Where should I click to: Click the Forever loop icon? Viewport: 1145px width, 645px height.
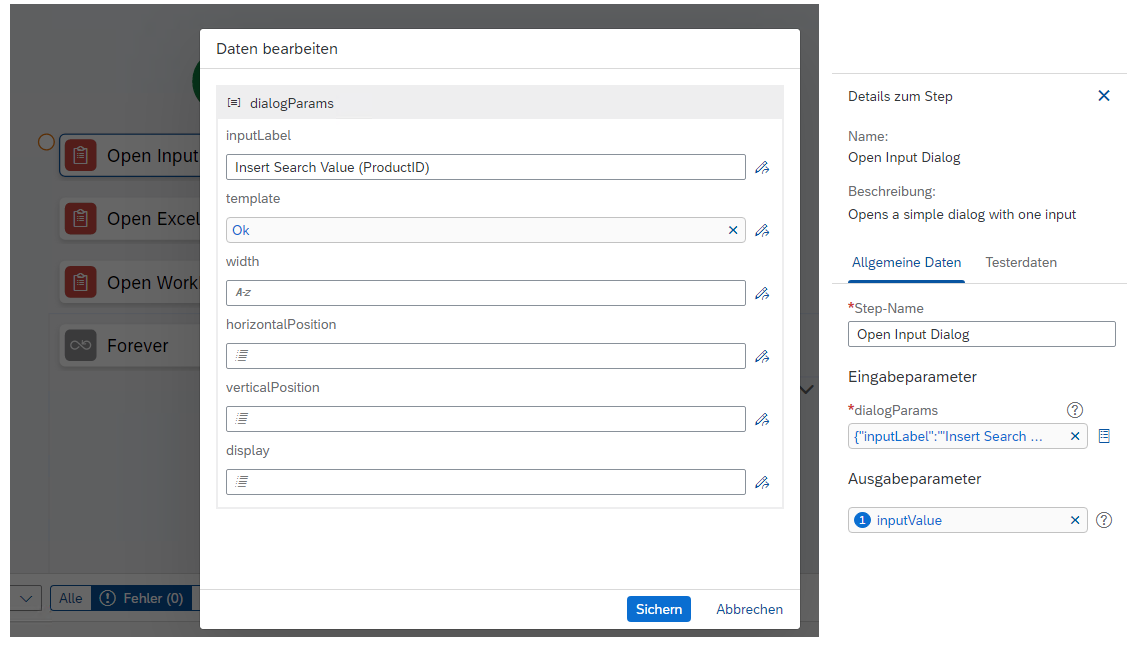tap(80, 346)
